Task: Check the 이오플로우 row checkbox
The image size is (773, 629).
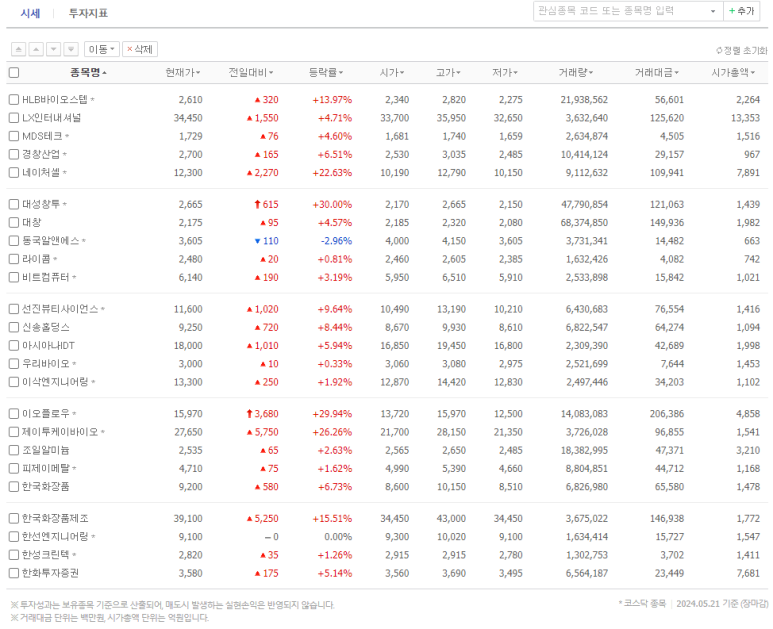Action: (x=14, y=414)
